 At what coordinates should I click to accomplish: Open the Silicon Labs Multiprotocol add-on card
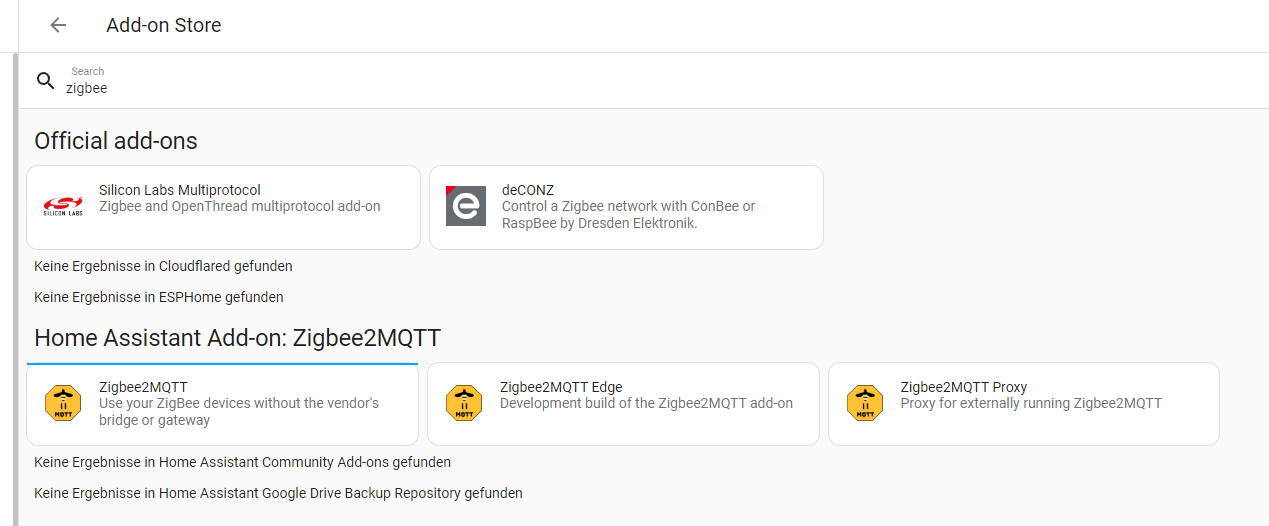[223, 207]
